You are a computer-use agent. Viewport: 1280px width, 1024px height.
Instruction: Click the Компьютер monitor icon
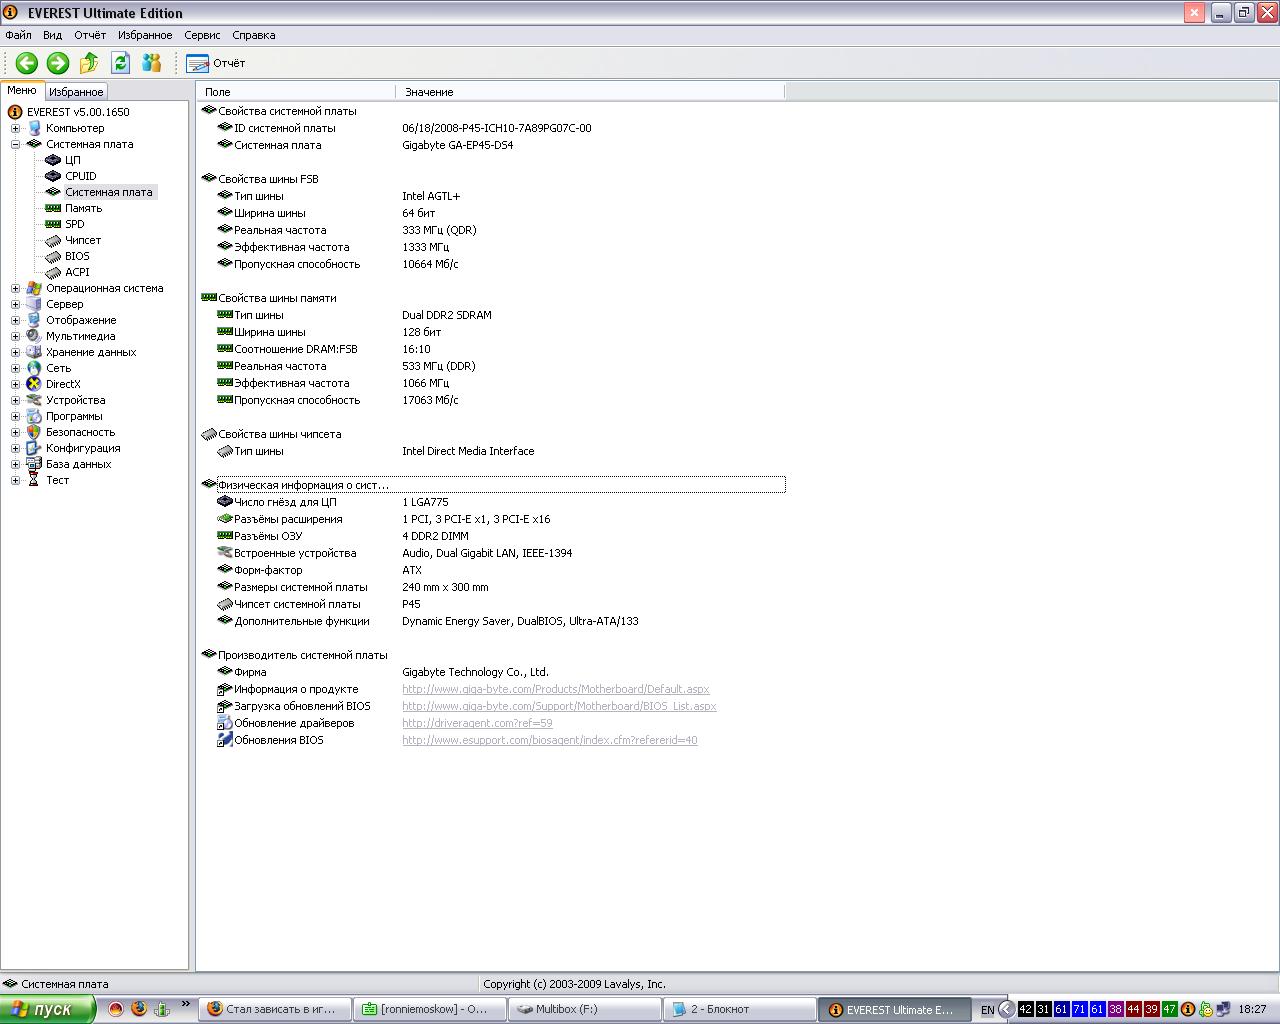coord(34,128)
